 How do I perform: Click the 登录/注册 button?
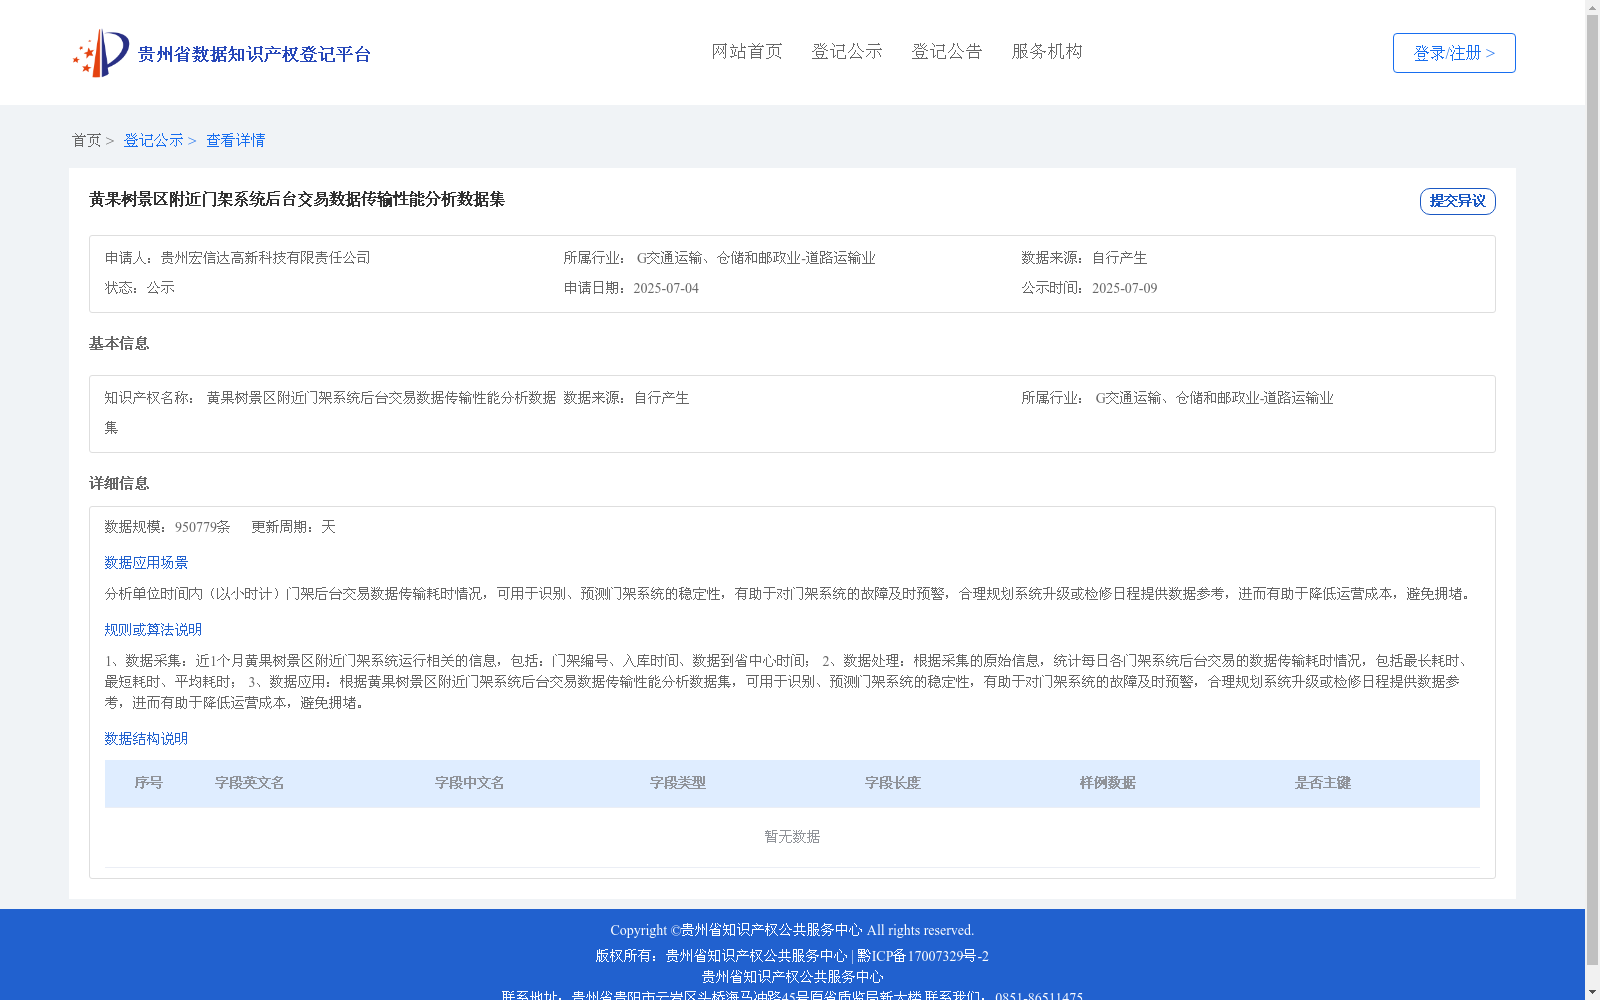pyautogui.click(x=1453, y=52)
